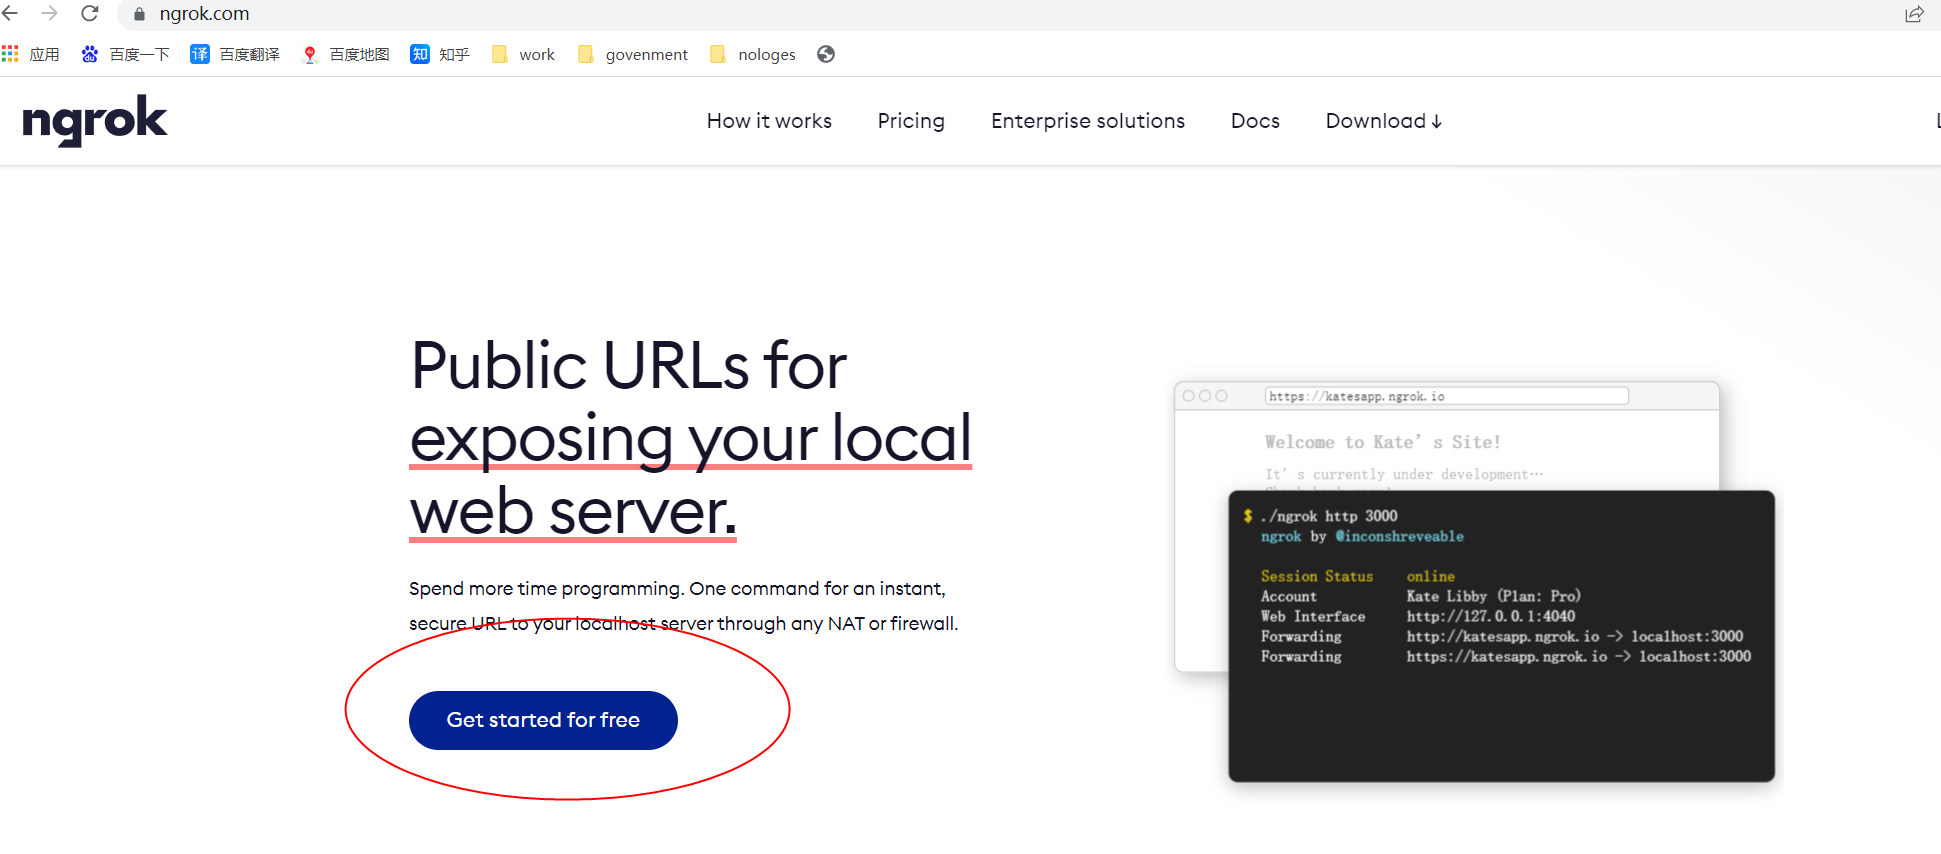Open the nologes bookmarks folder

point(753,54)
